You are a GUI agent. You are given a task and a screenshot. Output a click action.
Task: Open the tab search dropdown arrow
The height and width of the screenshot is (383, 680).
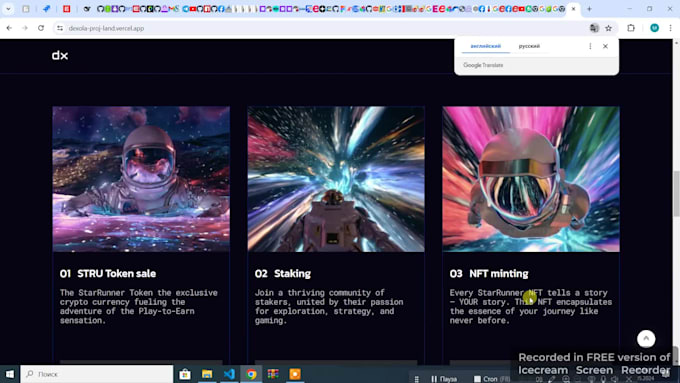point(8,9)
